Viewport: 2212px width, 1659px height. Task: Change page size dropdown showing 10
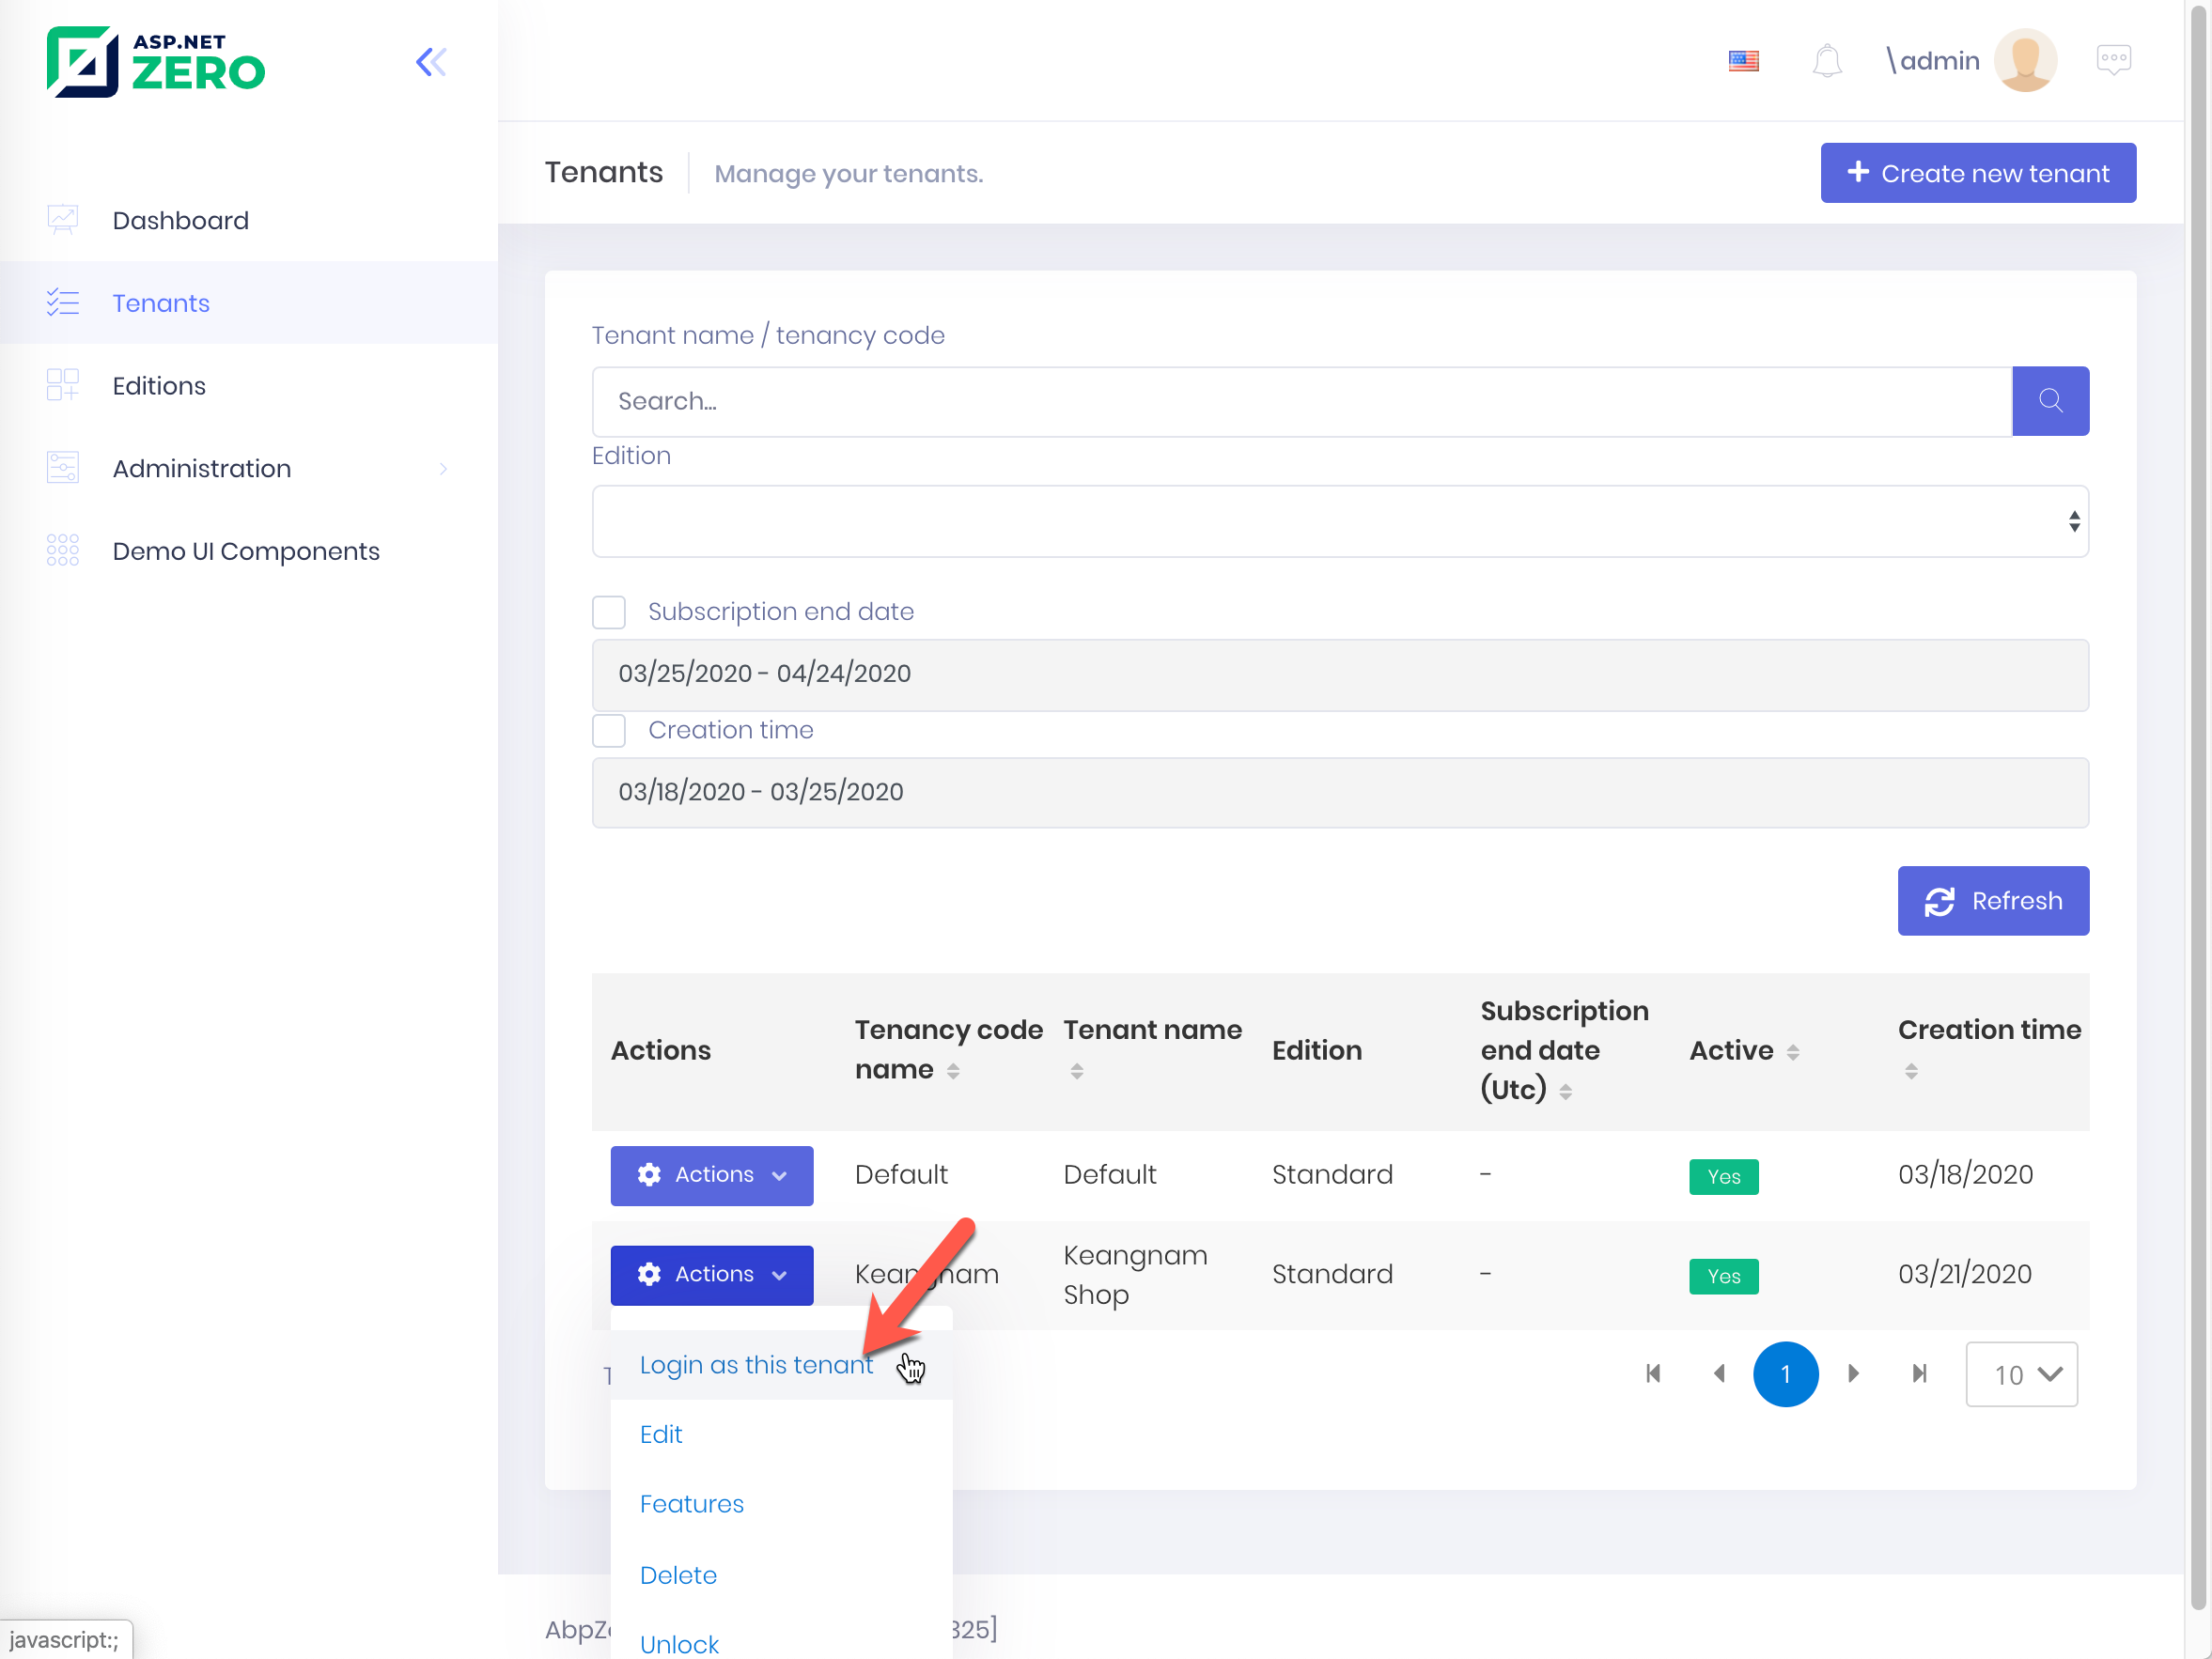click(2020, 1374)
